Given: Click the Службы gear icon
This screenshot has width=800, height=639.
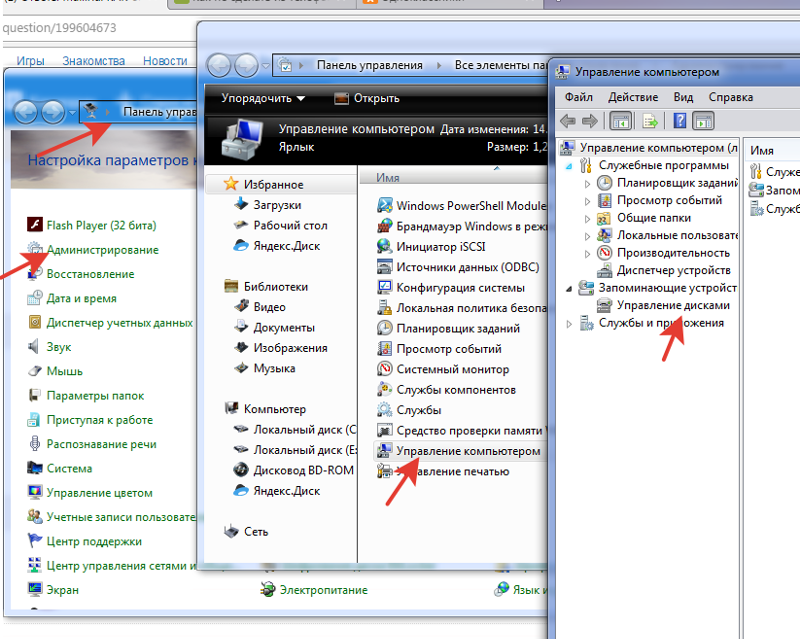Looking at the screenshot, I should 385,410.
